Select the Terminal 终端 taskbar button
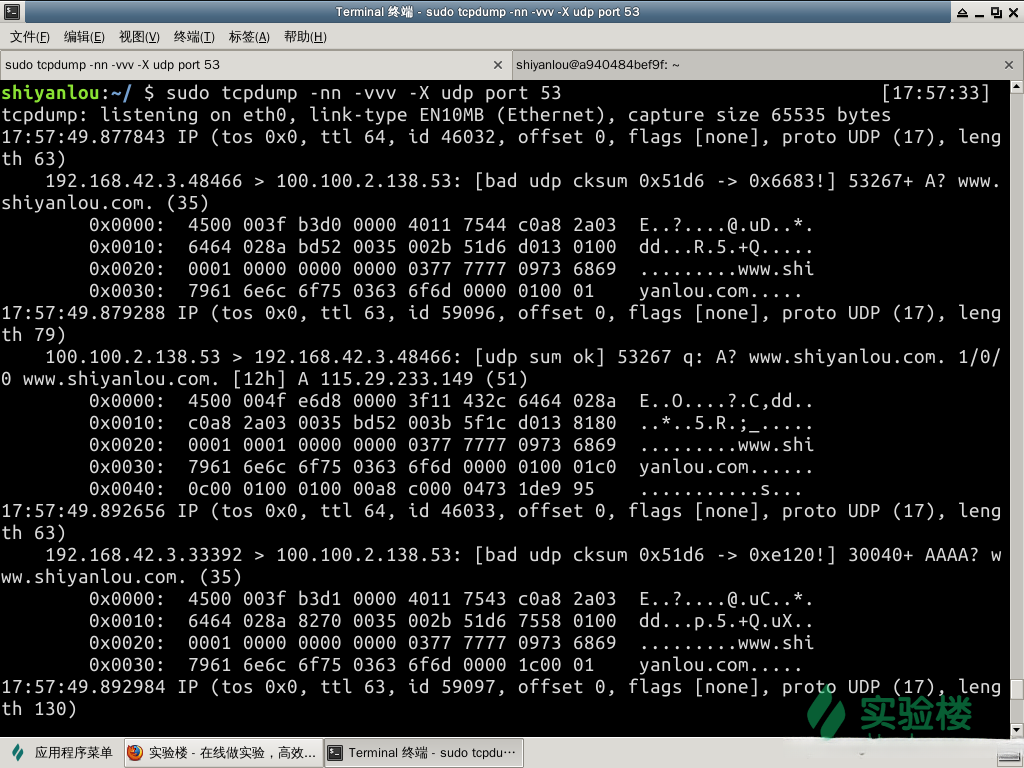The image size is (1024, 768). [423, 753]
